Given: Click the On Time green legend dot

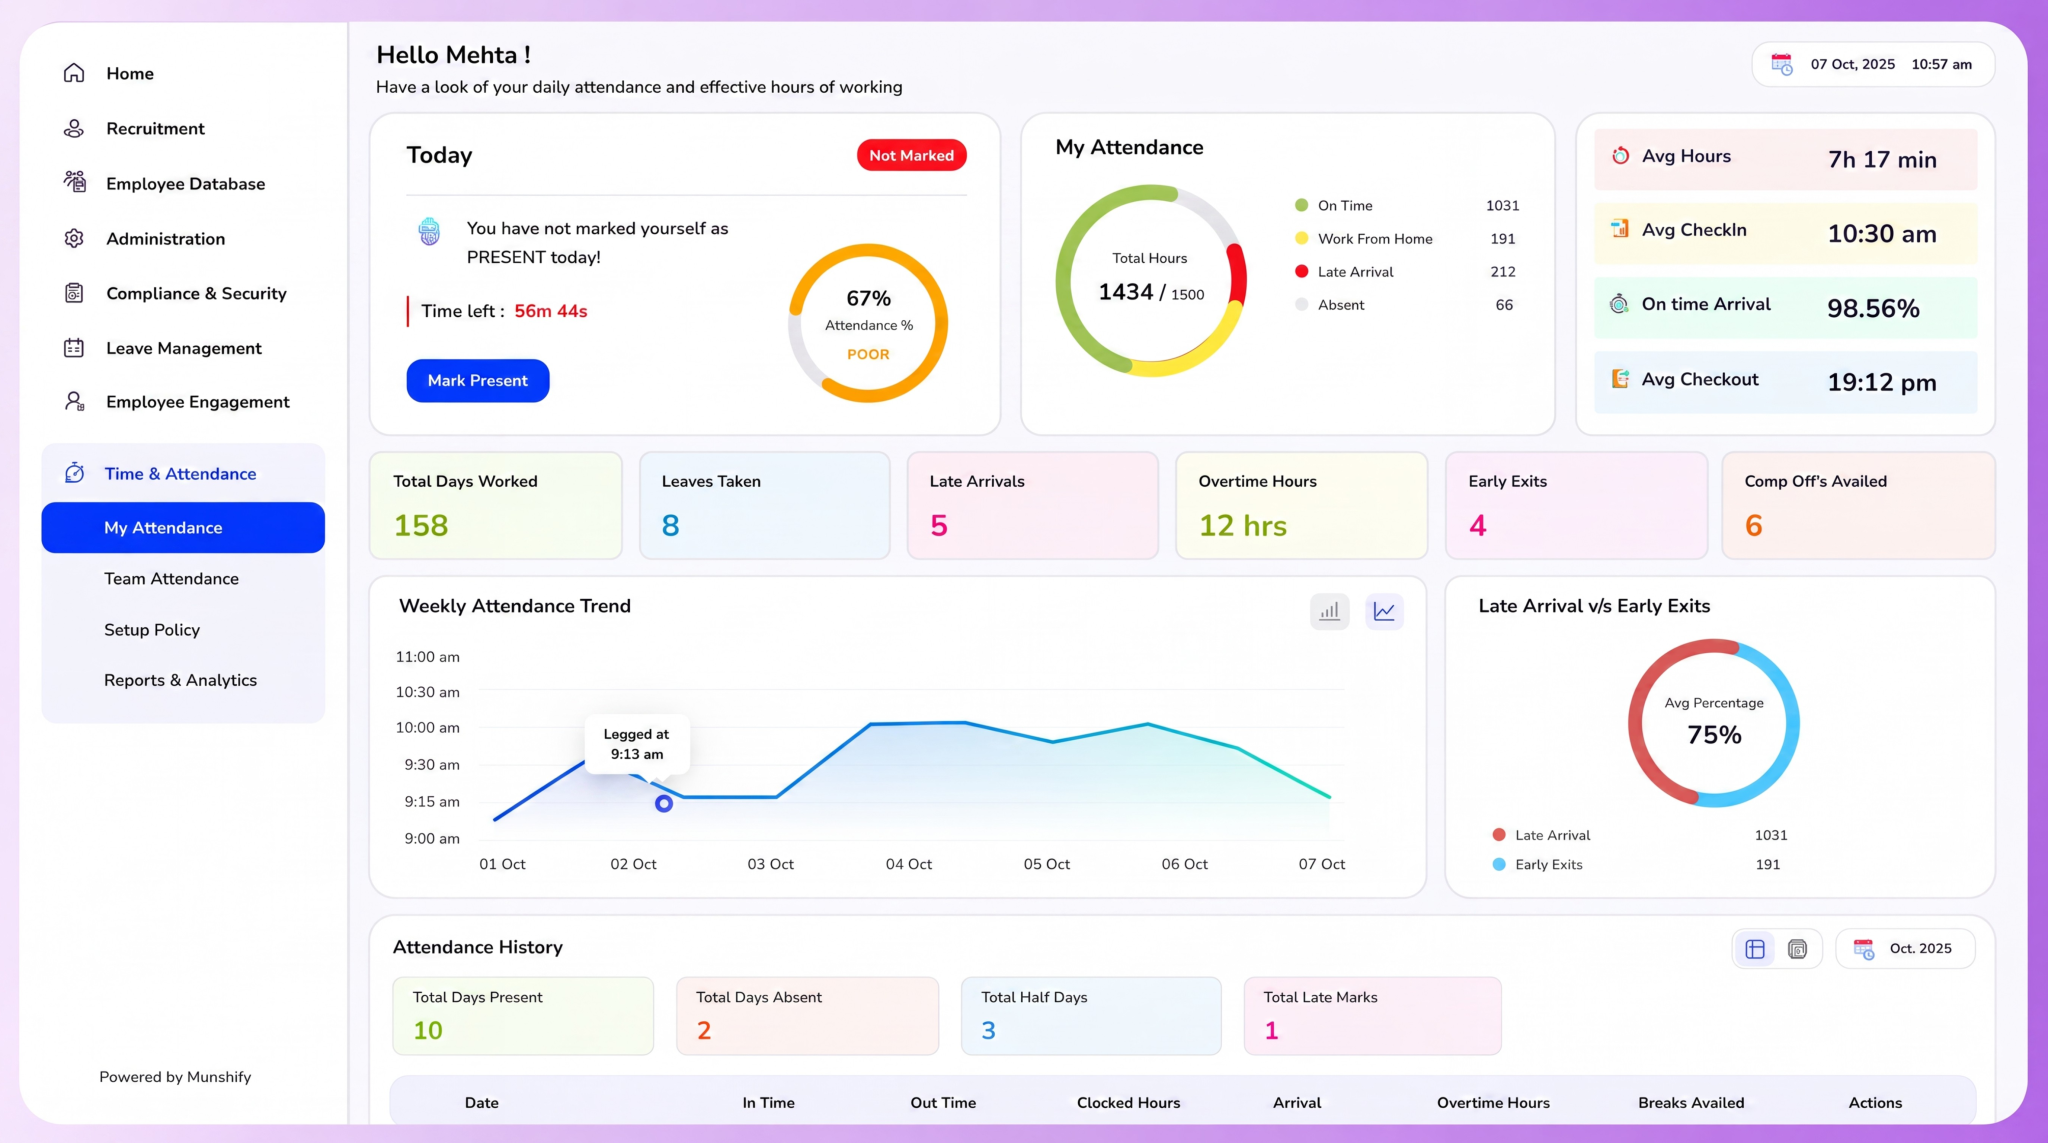Looking at the screenshot, I should pos(1301,205).
